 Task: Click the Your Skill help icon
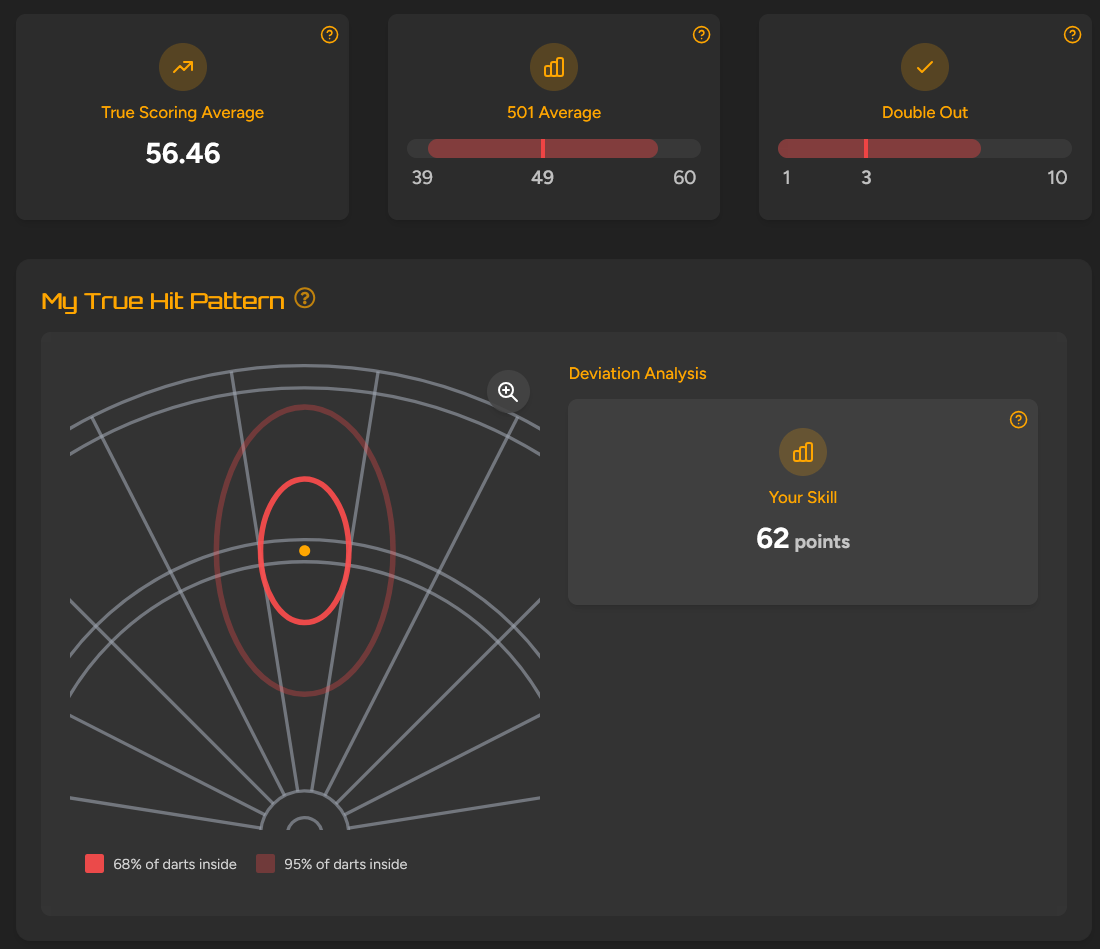click(x=1018, y=420)
